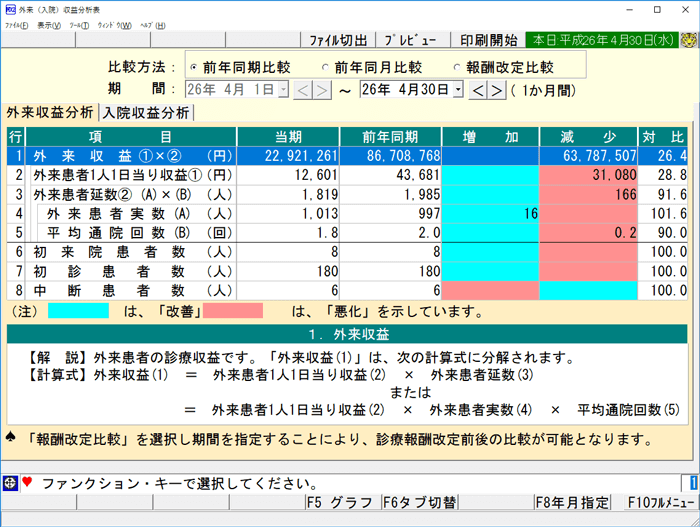Open the ファイル(F) menu

pos(16,25)
